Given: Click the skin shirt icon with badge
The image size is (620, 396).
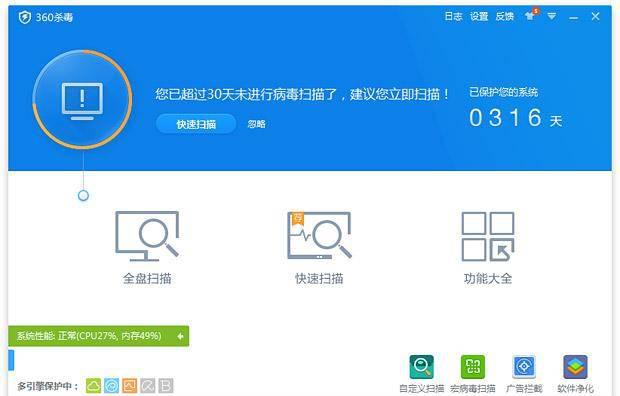Looking at the screenshot, I should (531, 15).
